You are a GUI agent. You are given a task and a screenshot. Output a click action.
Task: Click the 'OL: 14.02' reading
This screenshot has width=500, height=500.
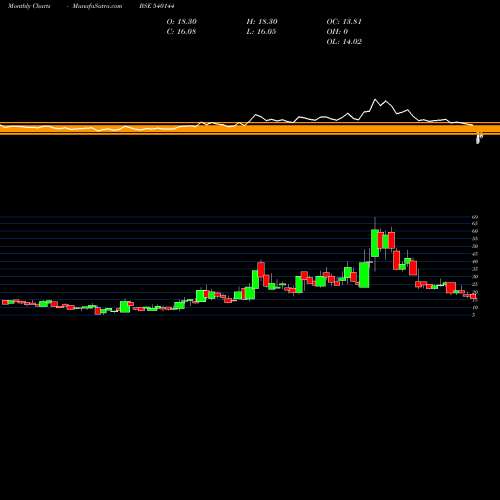point(344,41)
